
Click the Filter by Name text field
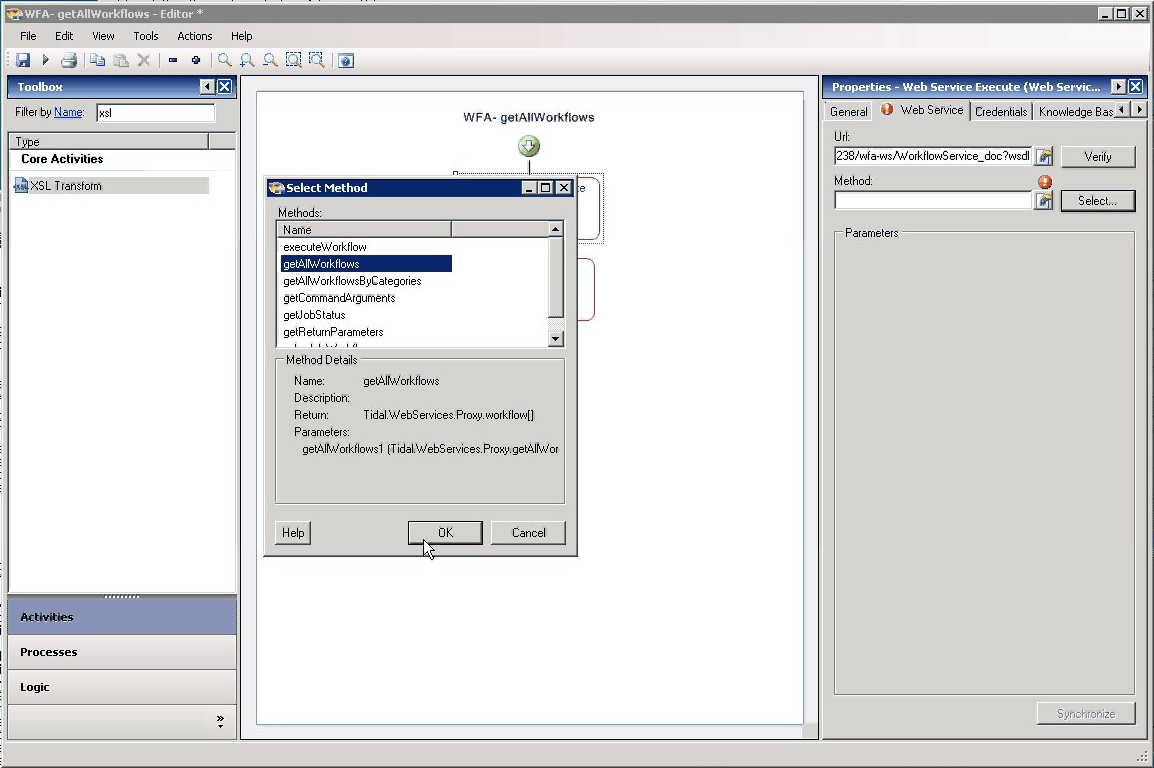point(154,113)
